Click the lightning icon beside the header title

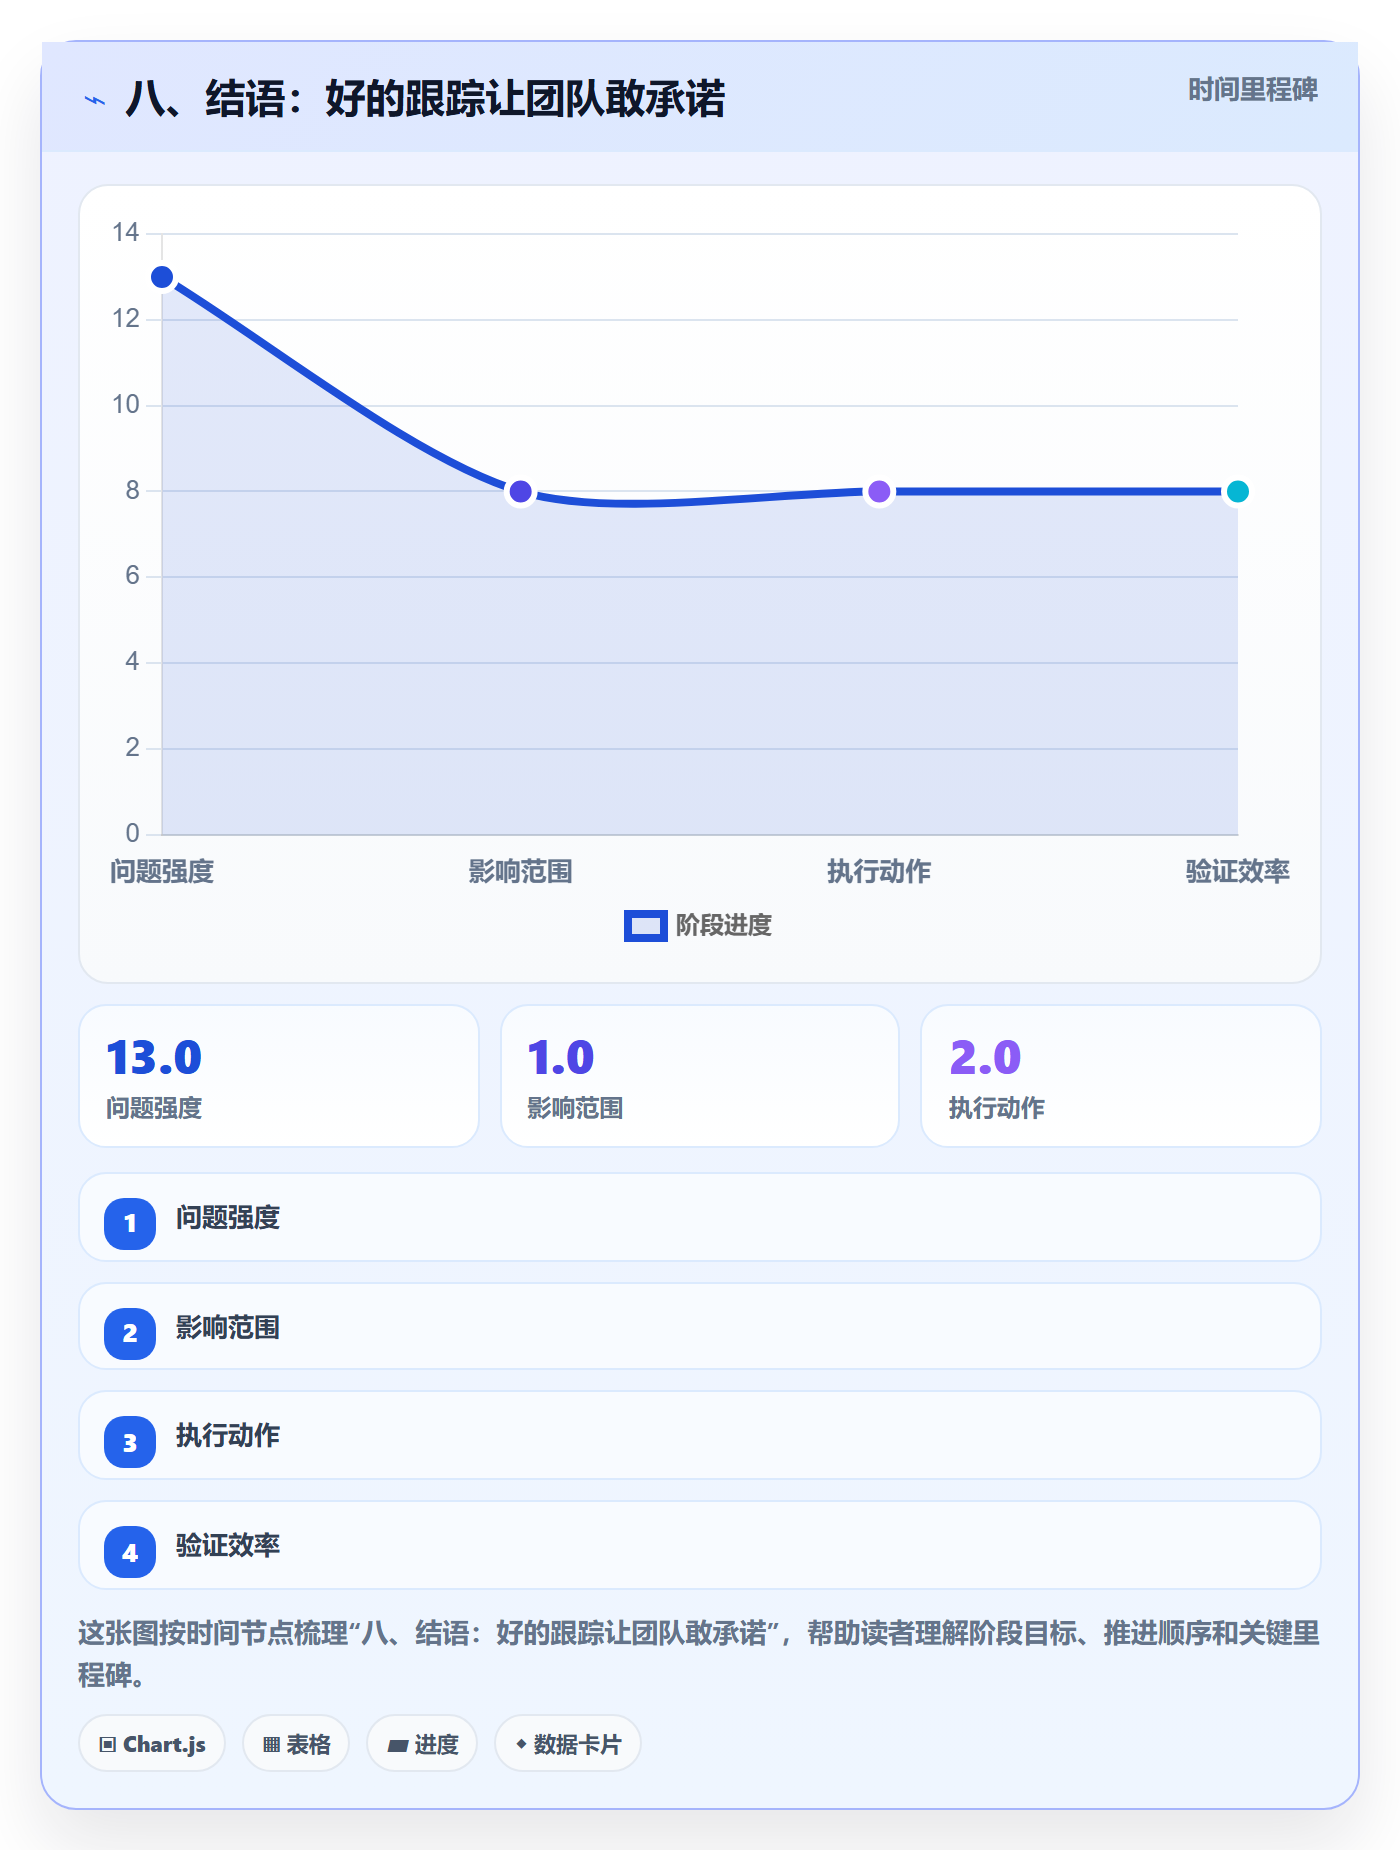click(x=95, y=100)
